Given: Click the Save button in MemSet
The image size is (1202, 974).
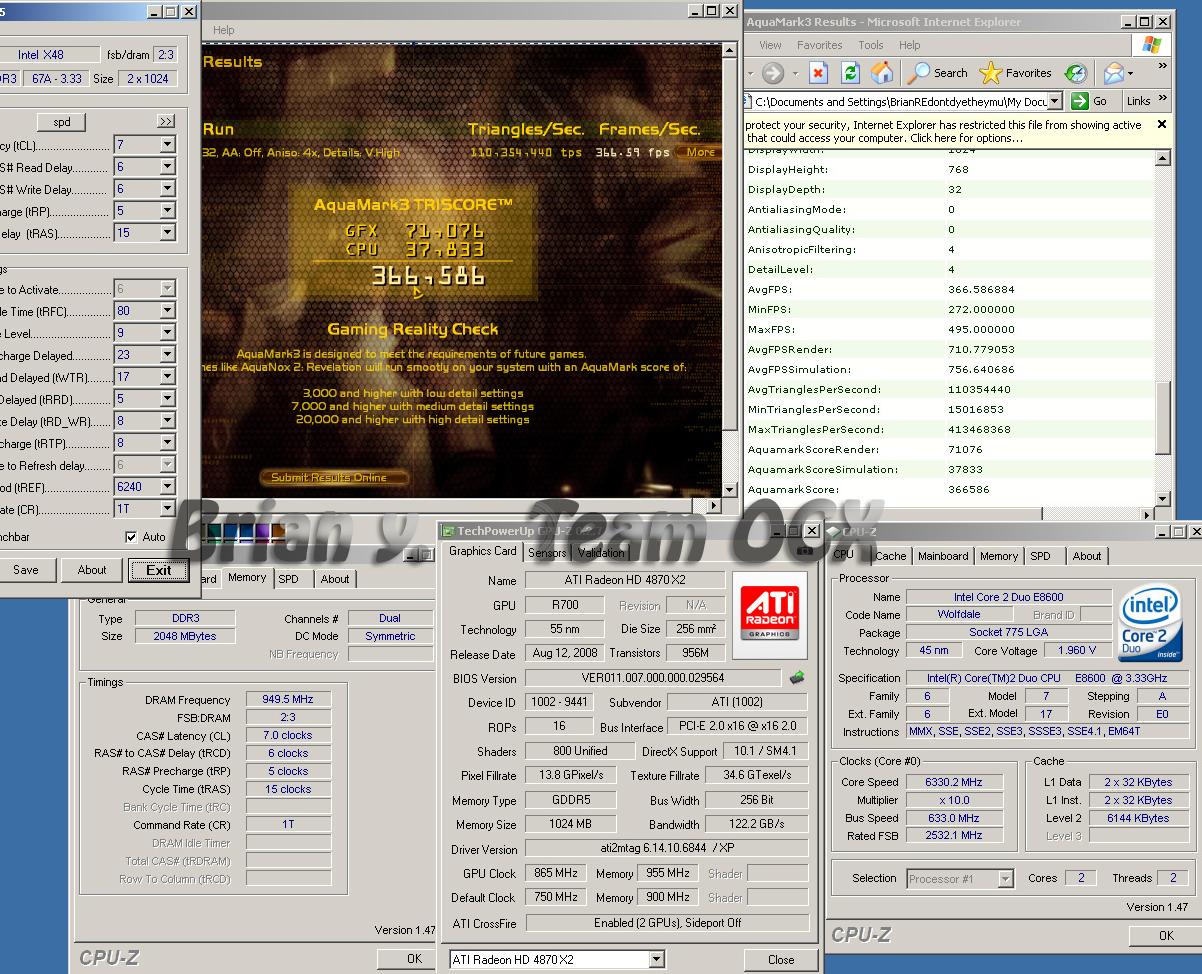Looking at the screenshot, I should click(x=26, y=570).
